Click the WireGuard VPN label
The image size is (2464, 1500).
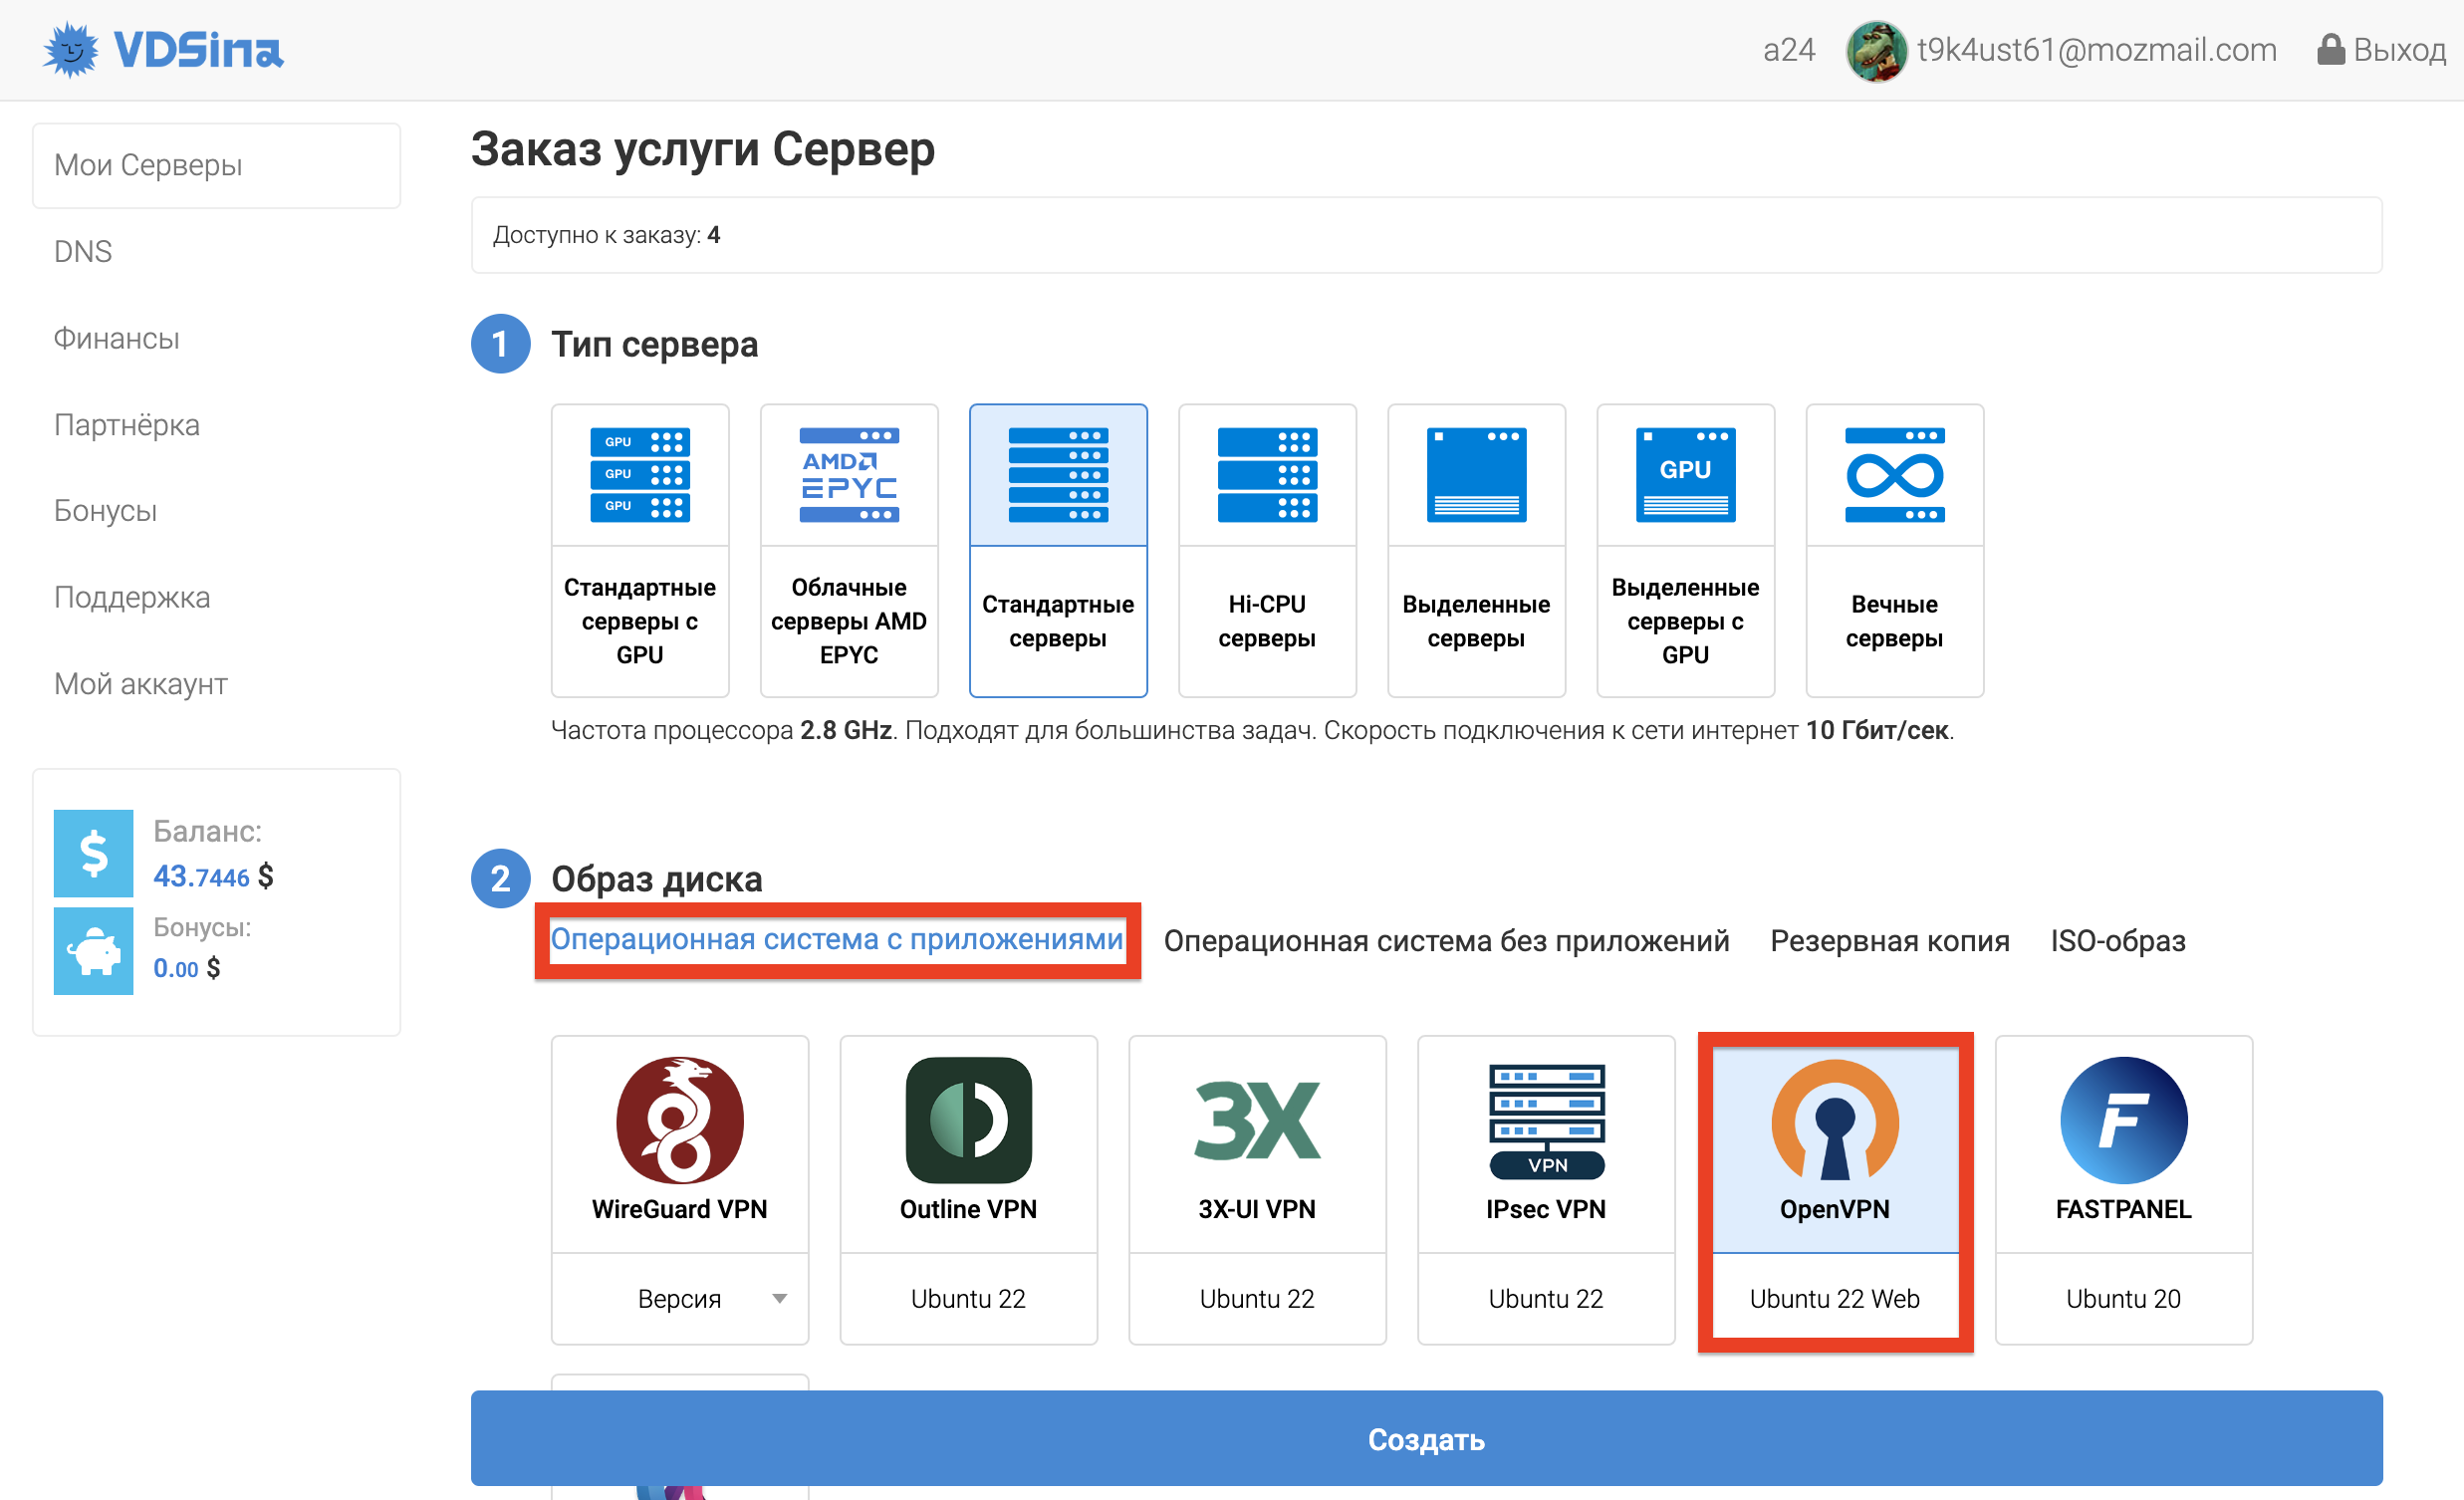(x=680, y=1209)
